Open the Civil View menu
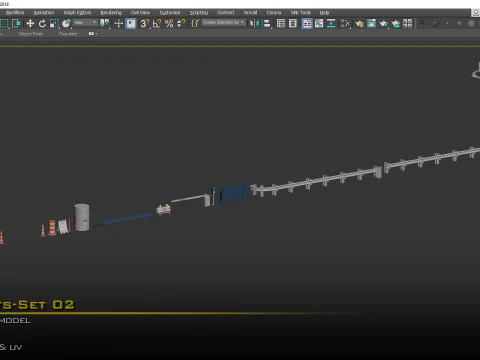The width and height of the screenshot is (480, 360). (140, 13)
